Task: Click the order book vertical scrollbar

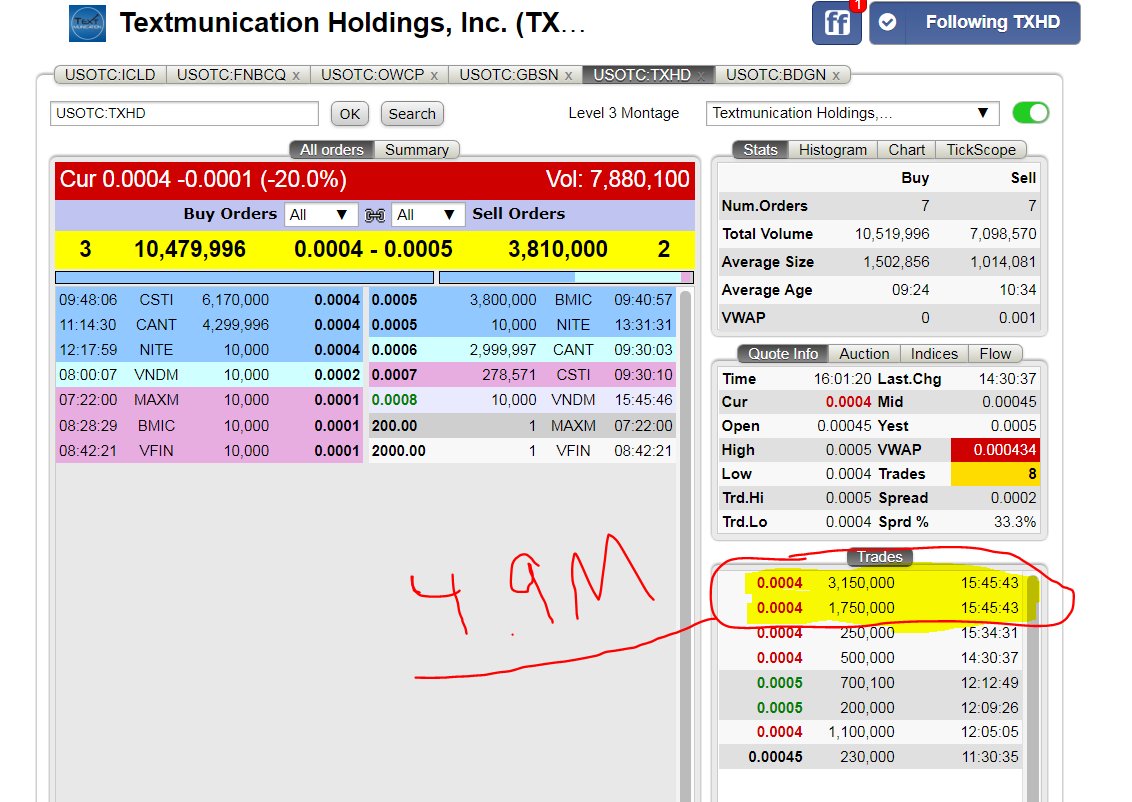Action: click(686, 545)
